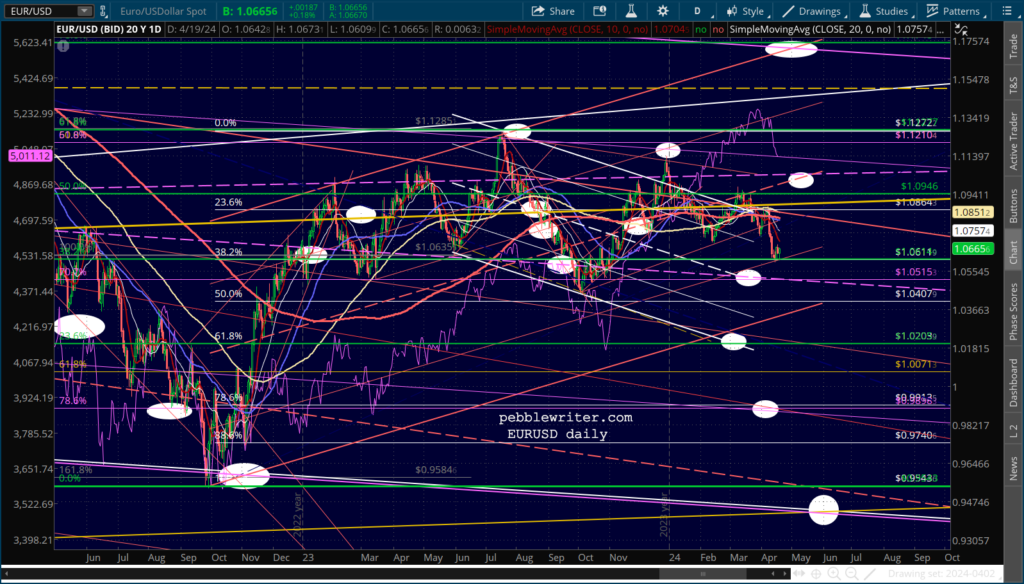Click the horizontal chart scrollbar thumb

[703, 574]
